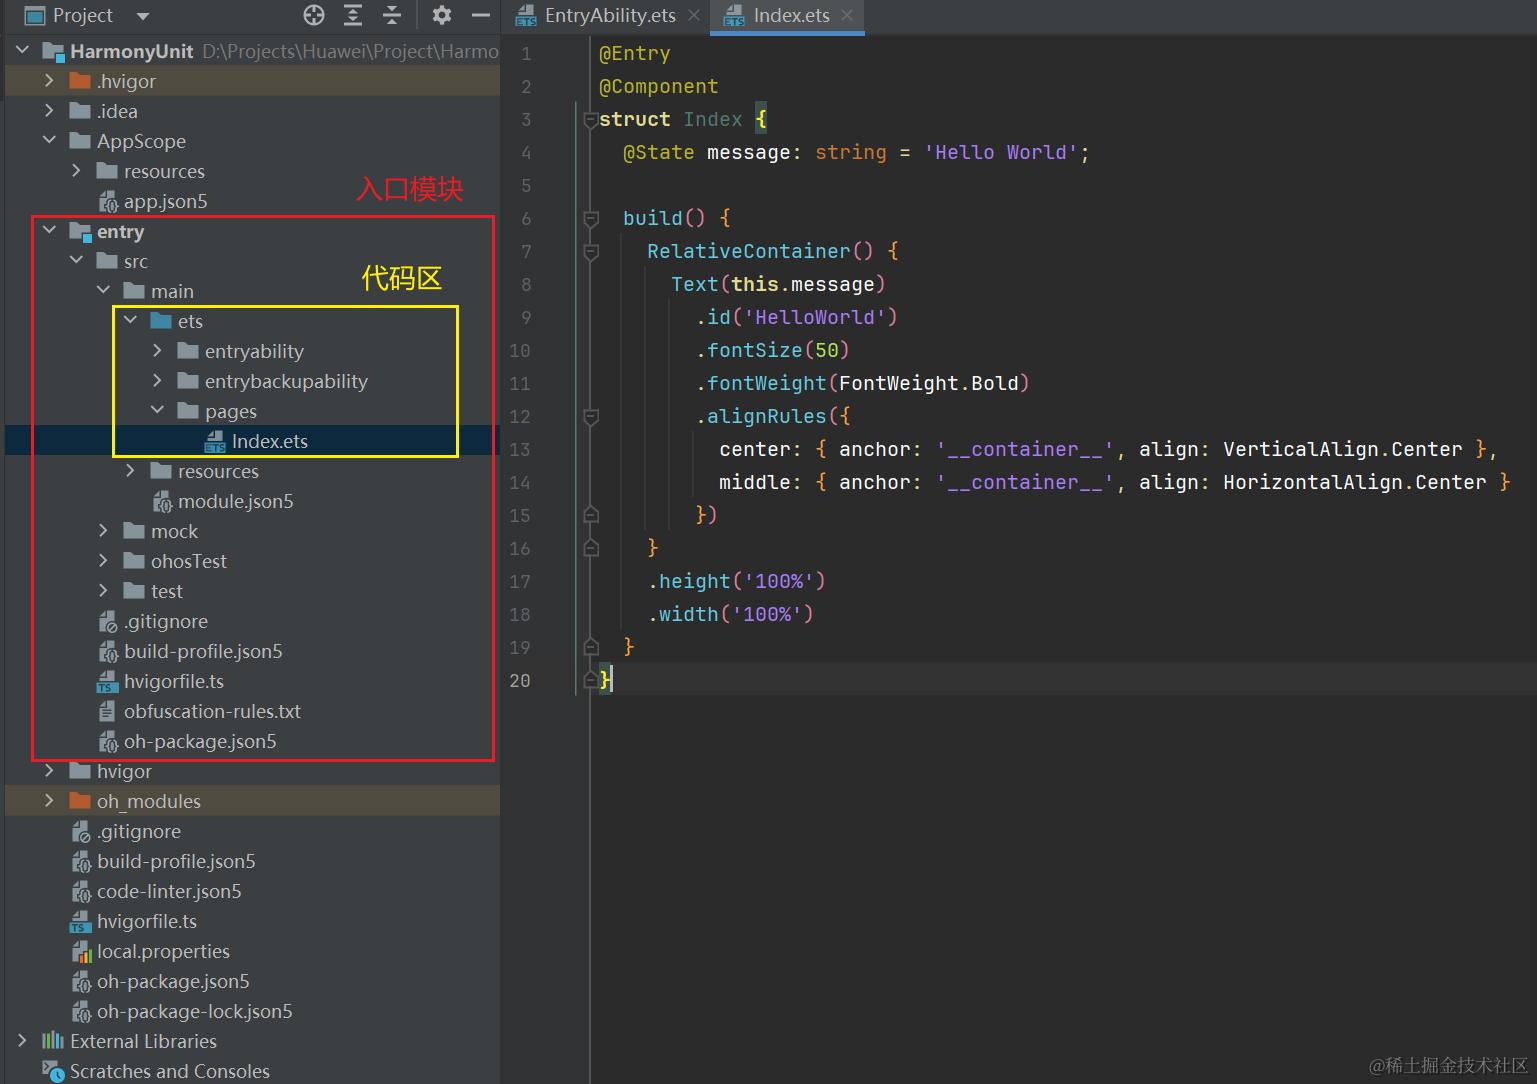Collapse the src folder
This screenshot has height=1084, width=1537.
click(76, 260)
